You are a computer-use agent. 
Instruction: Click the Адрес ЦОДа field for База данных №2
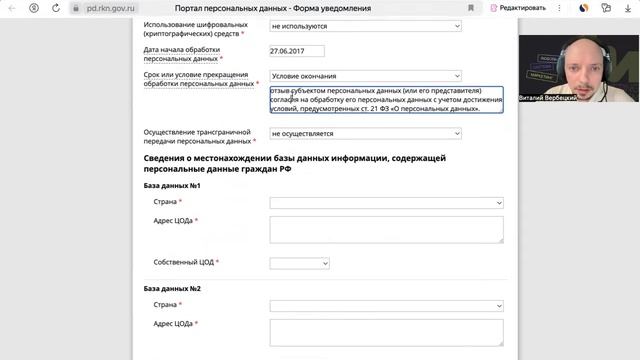click(386, 333)
